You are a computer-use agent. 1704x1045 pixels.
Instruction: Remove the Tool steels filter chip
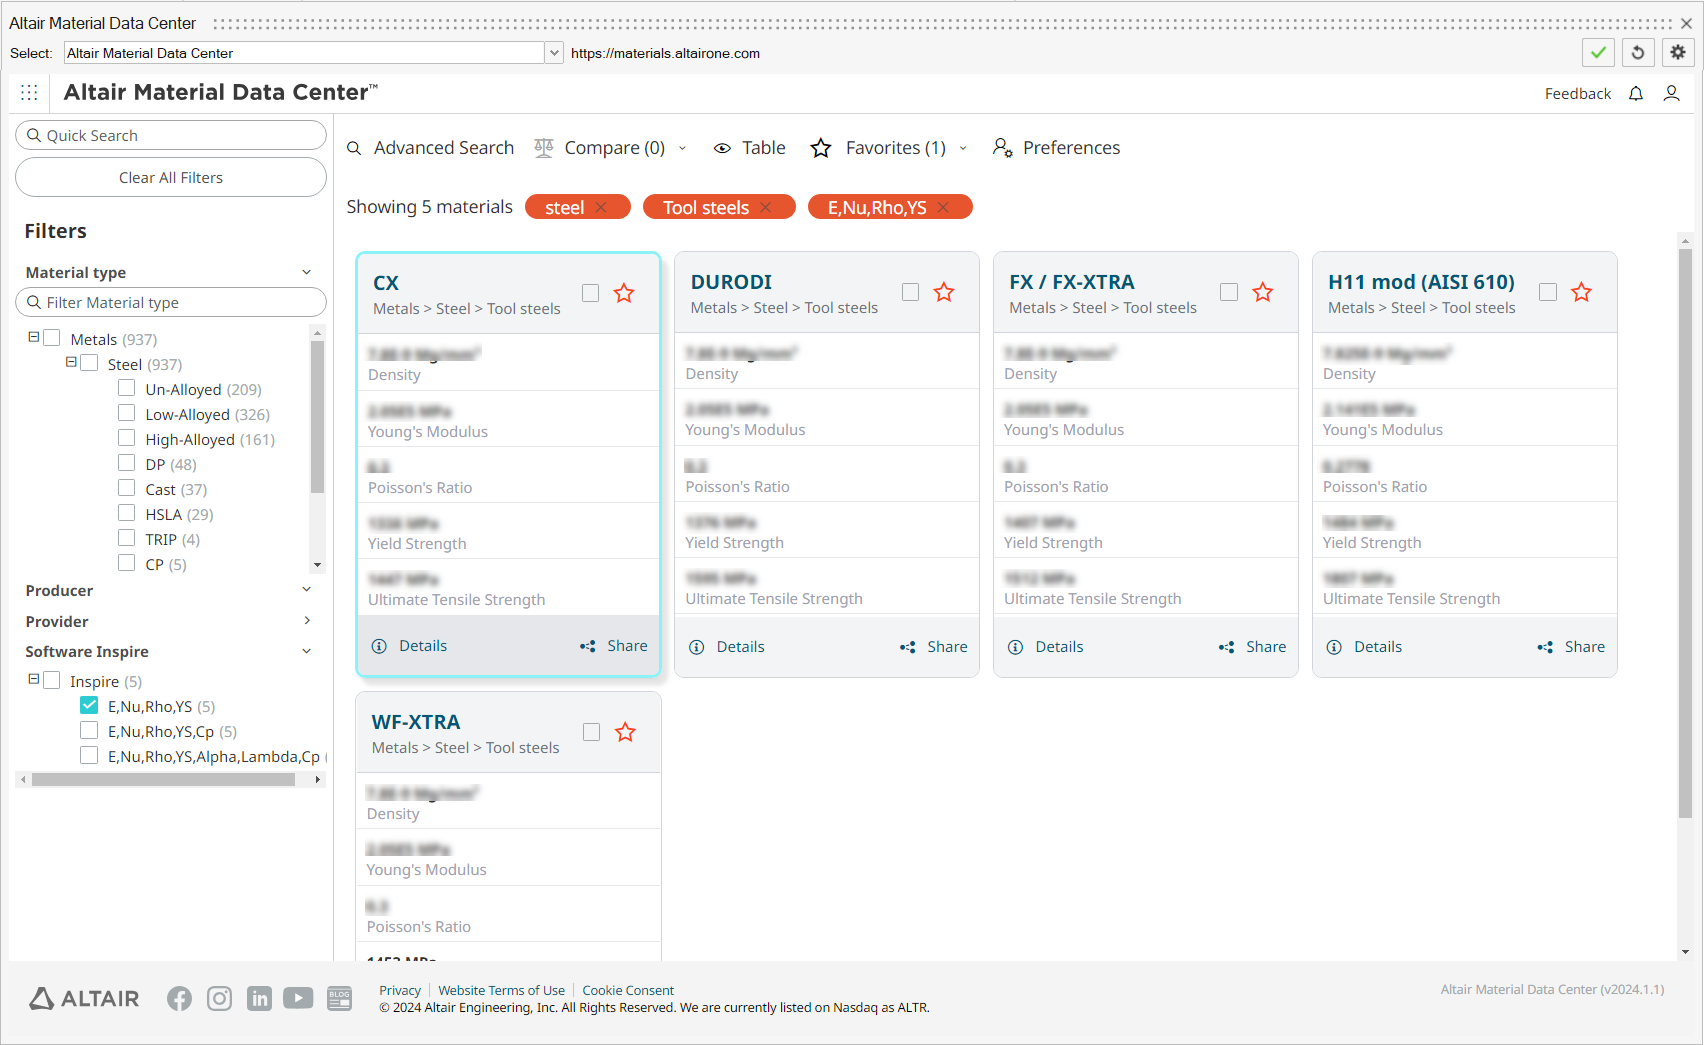(x=766, y=207)
